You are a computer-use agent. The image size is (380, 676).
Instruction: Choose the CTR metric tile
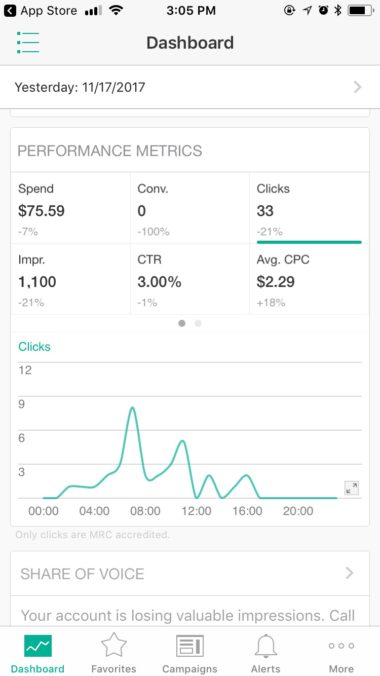click(x=190, y=279)
